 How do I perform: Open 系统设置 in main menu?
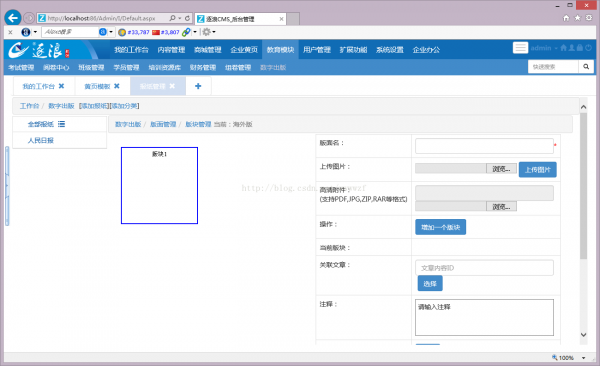click(390, 50)
